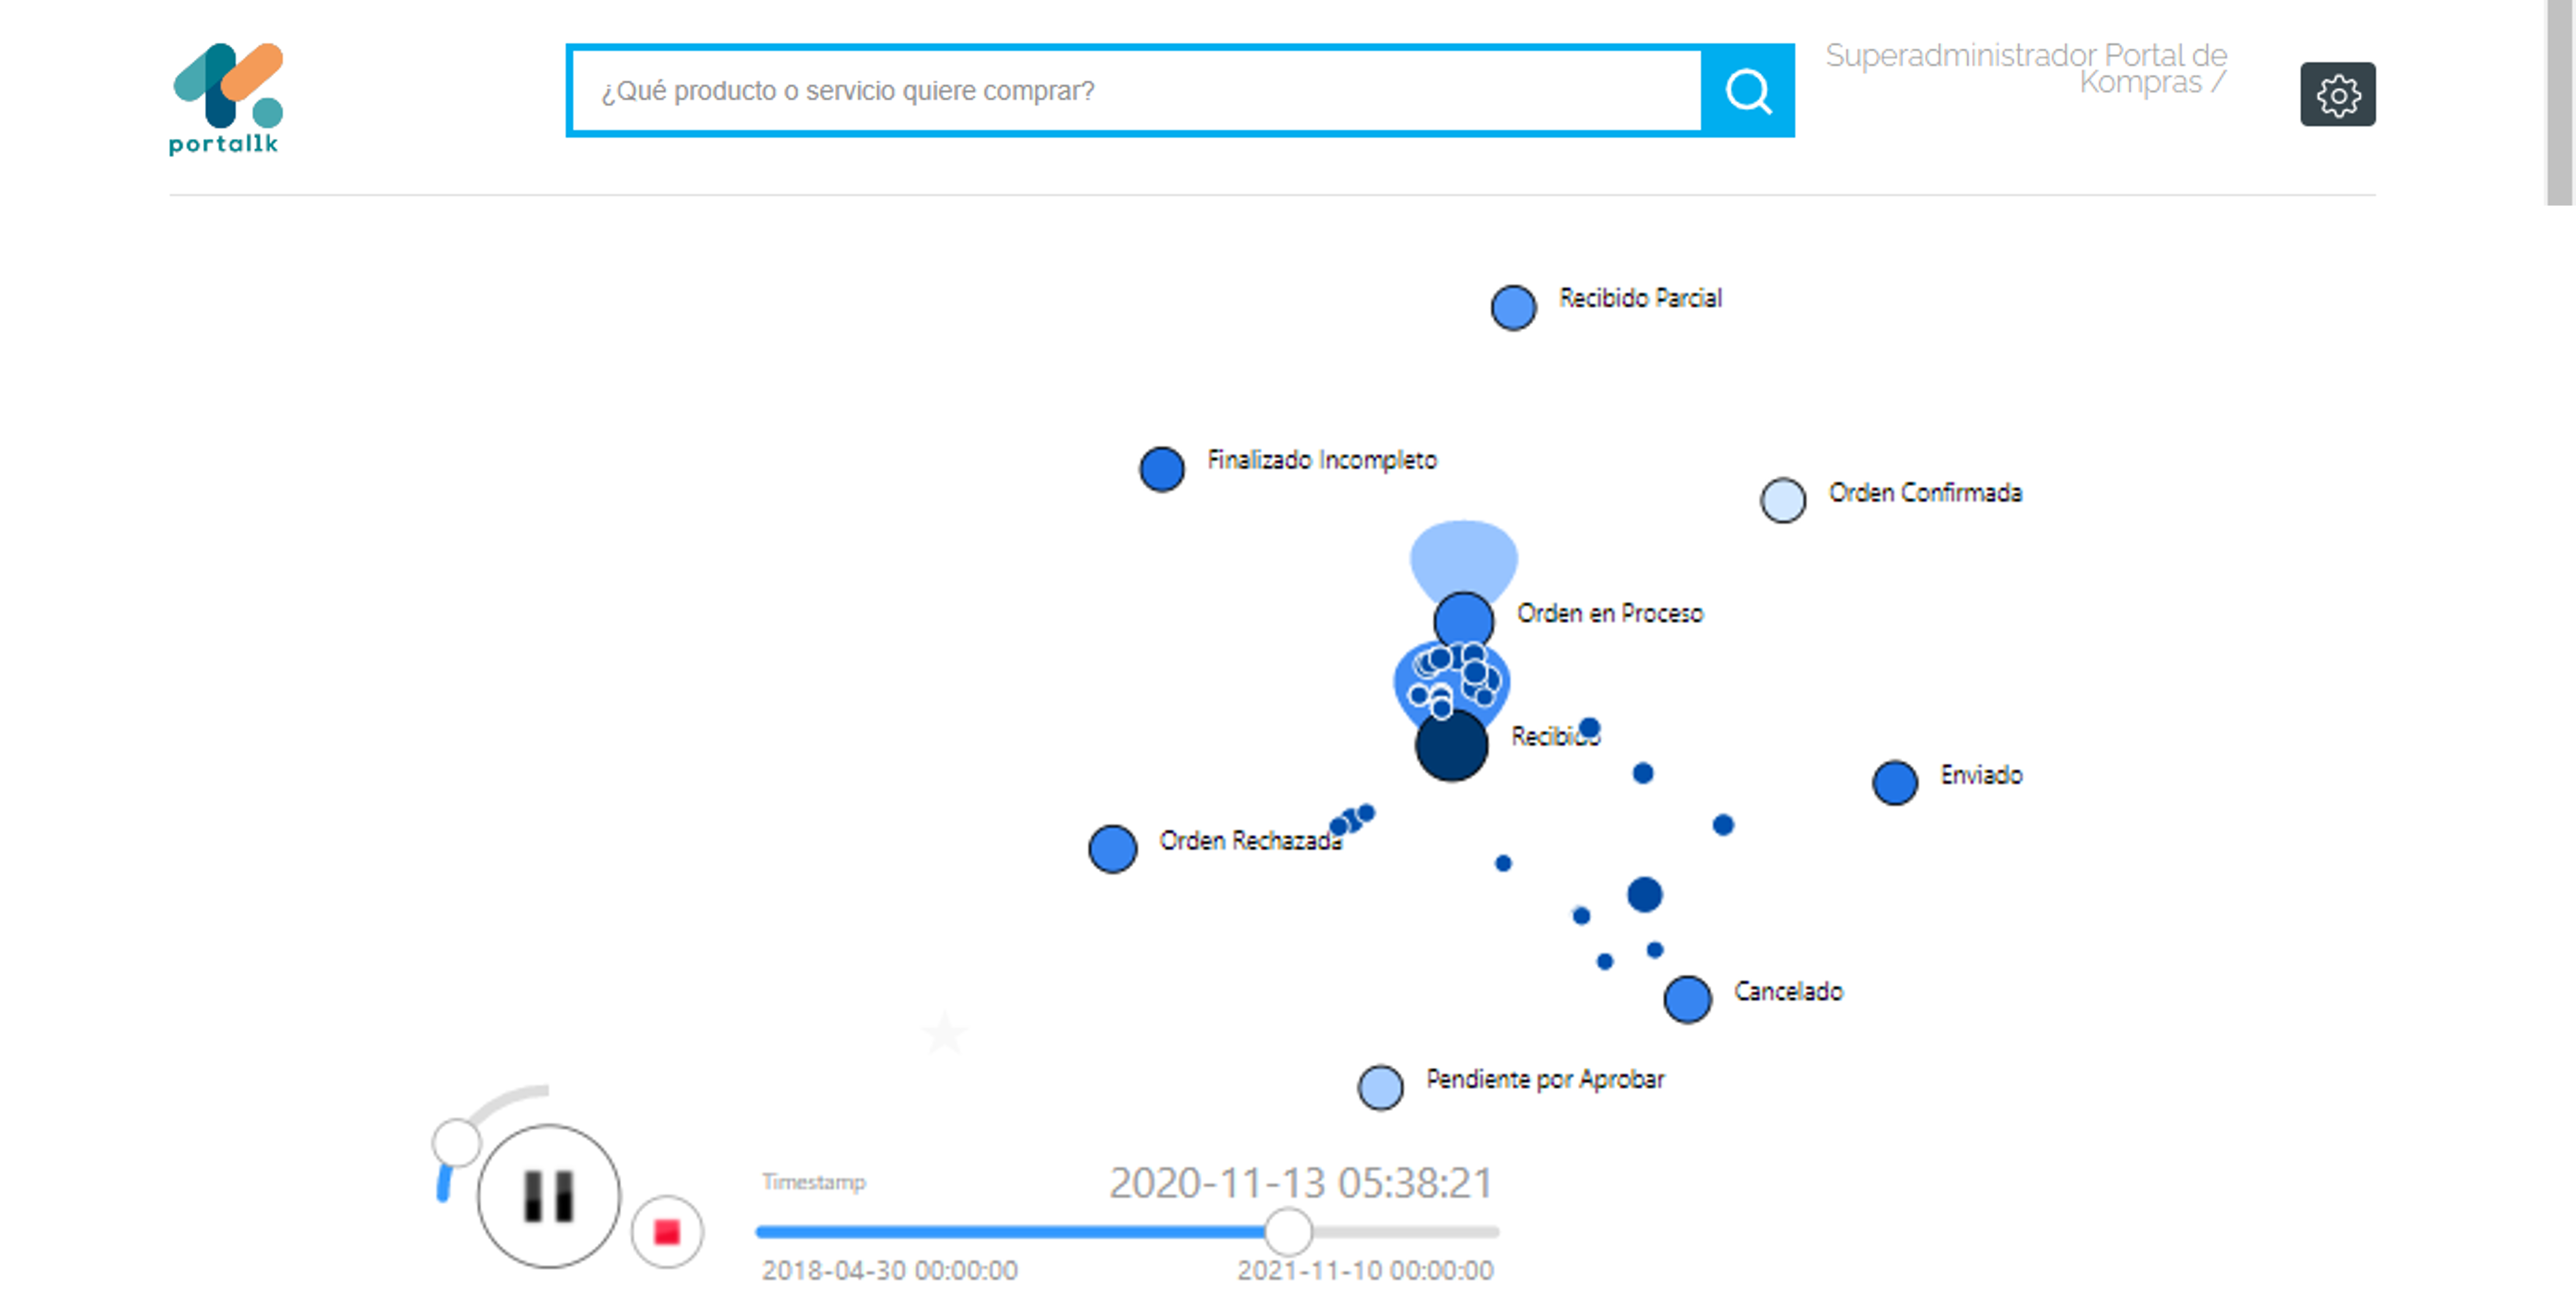This screenshot has width=2576, height=1313.
Task: Pause the timeline animation
Action: [x=549, y=1196]
